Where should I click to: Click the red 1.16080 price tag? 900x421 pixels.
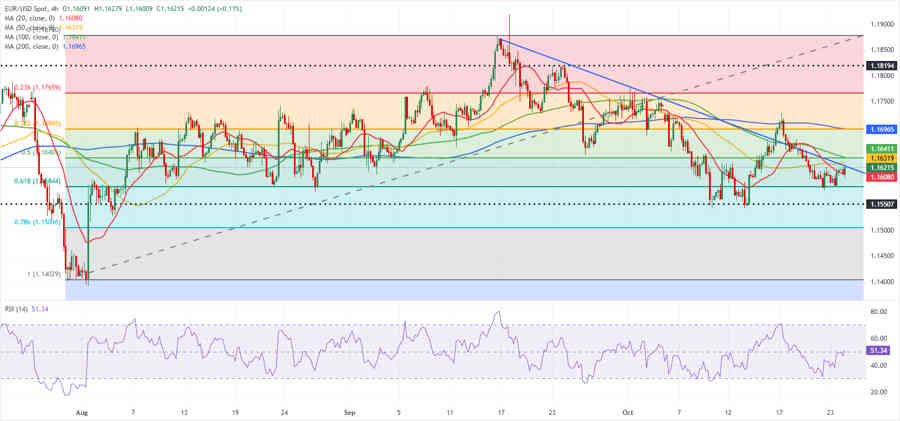[x=881, y=177]
